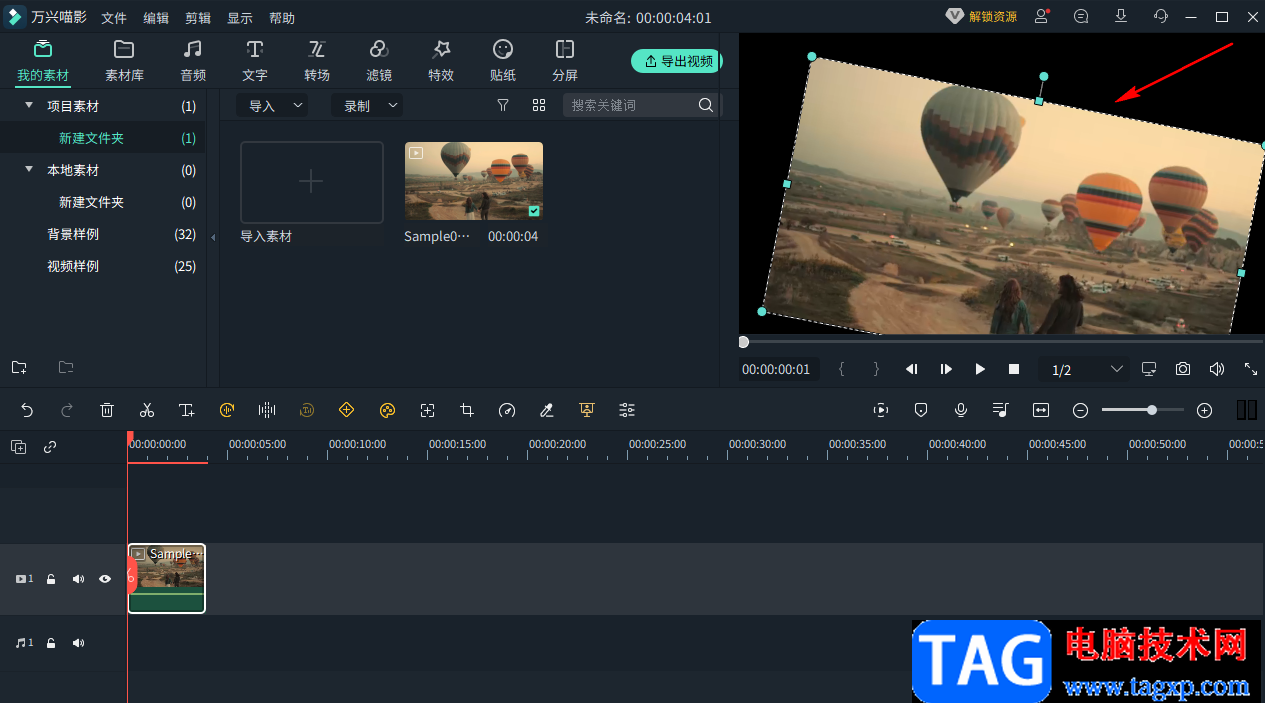1265x703 pixels.
Task: Start voiceover recording with the microphone icon
Action: 961,410
